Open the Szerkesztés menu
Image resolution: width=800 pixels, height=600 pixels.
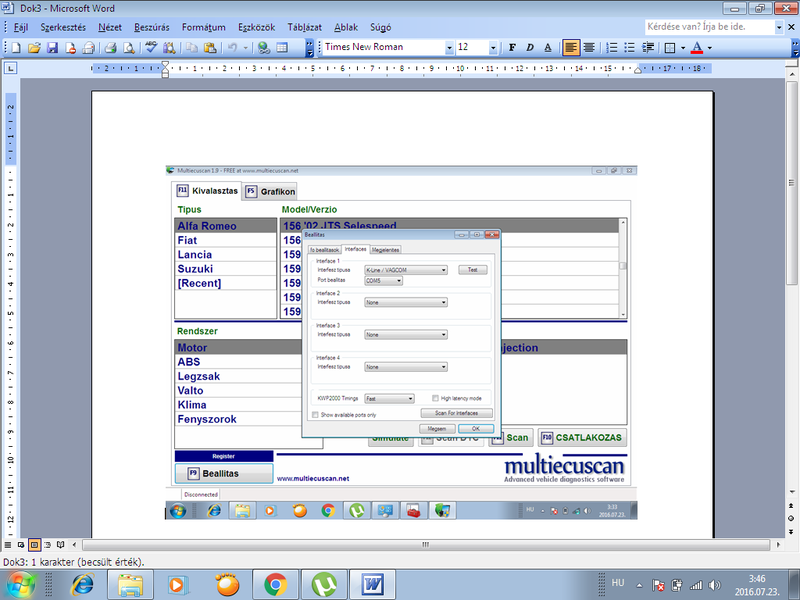pyautogui.click(x=63, y=28)
